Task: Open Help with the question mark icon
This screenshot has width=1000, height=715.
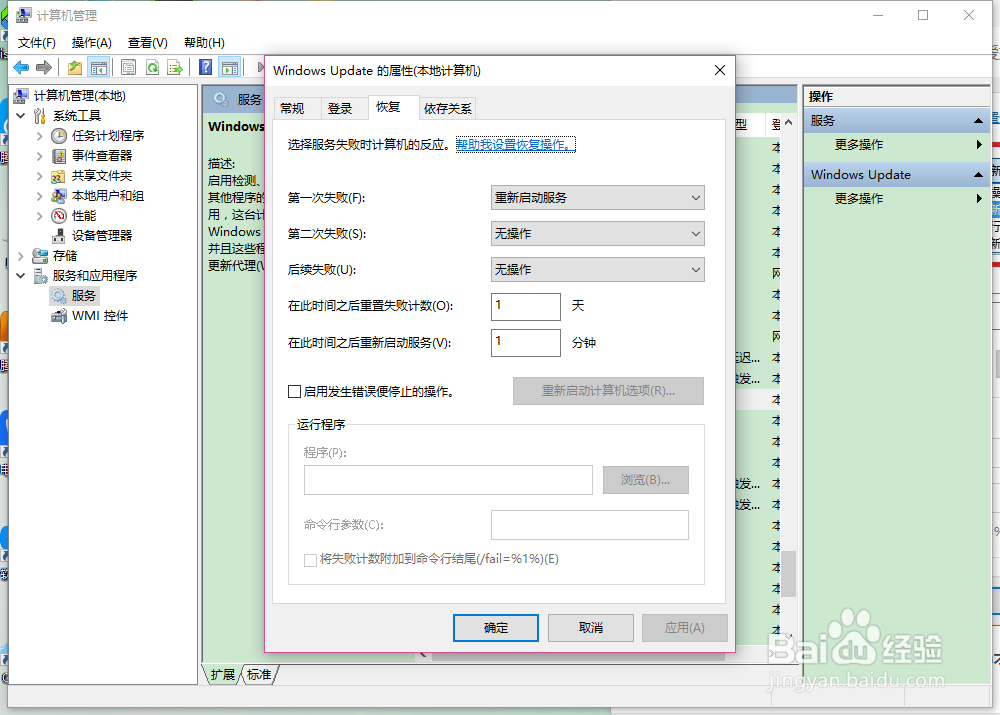Action: click(x=205, y=67)
